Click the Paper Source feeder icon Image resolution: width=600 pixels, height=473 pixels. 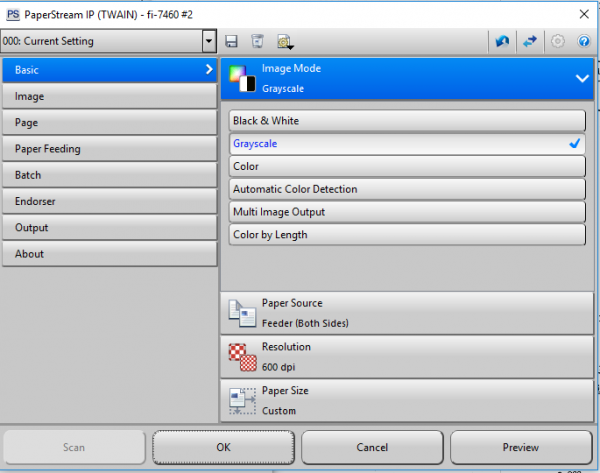tap(242, 312)
